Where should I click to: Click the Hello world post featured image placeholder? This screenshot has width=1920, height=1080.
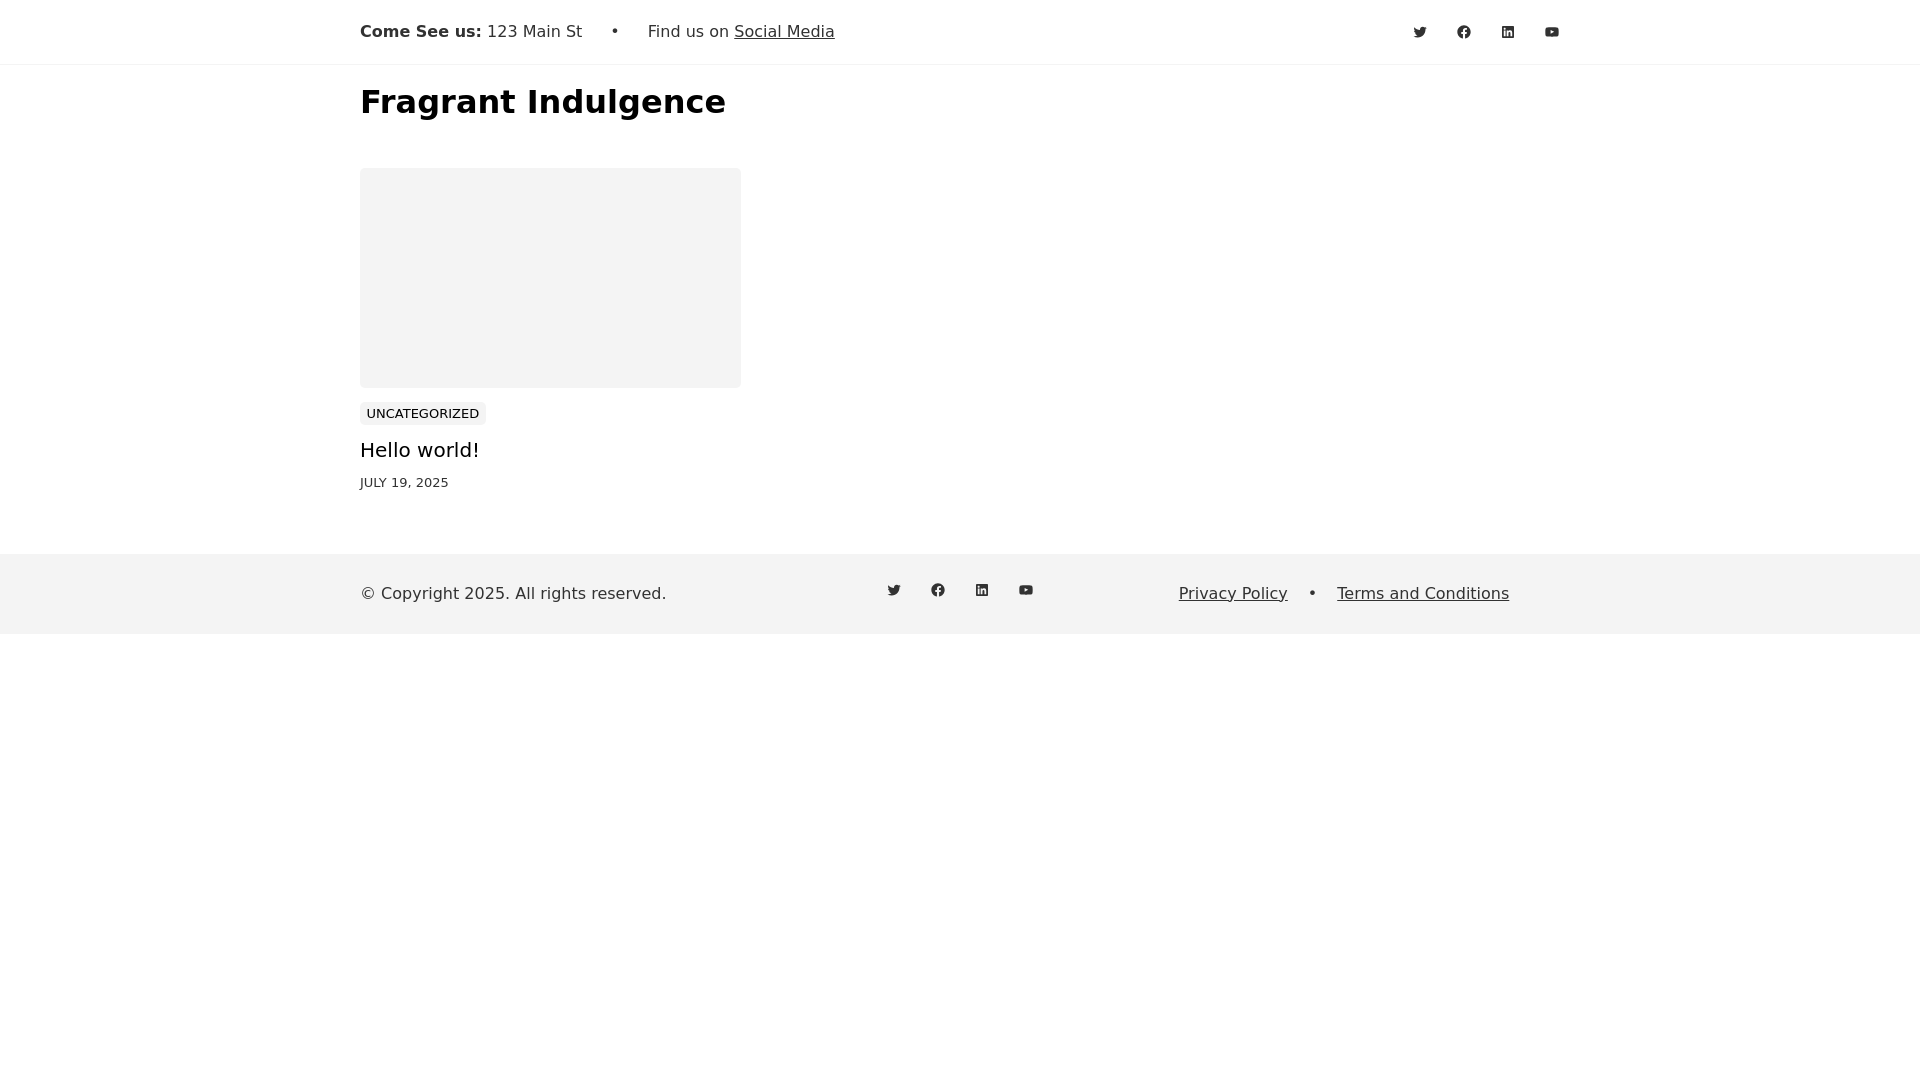pos(550,278)
